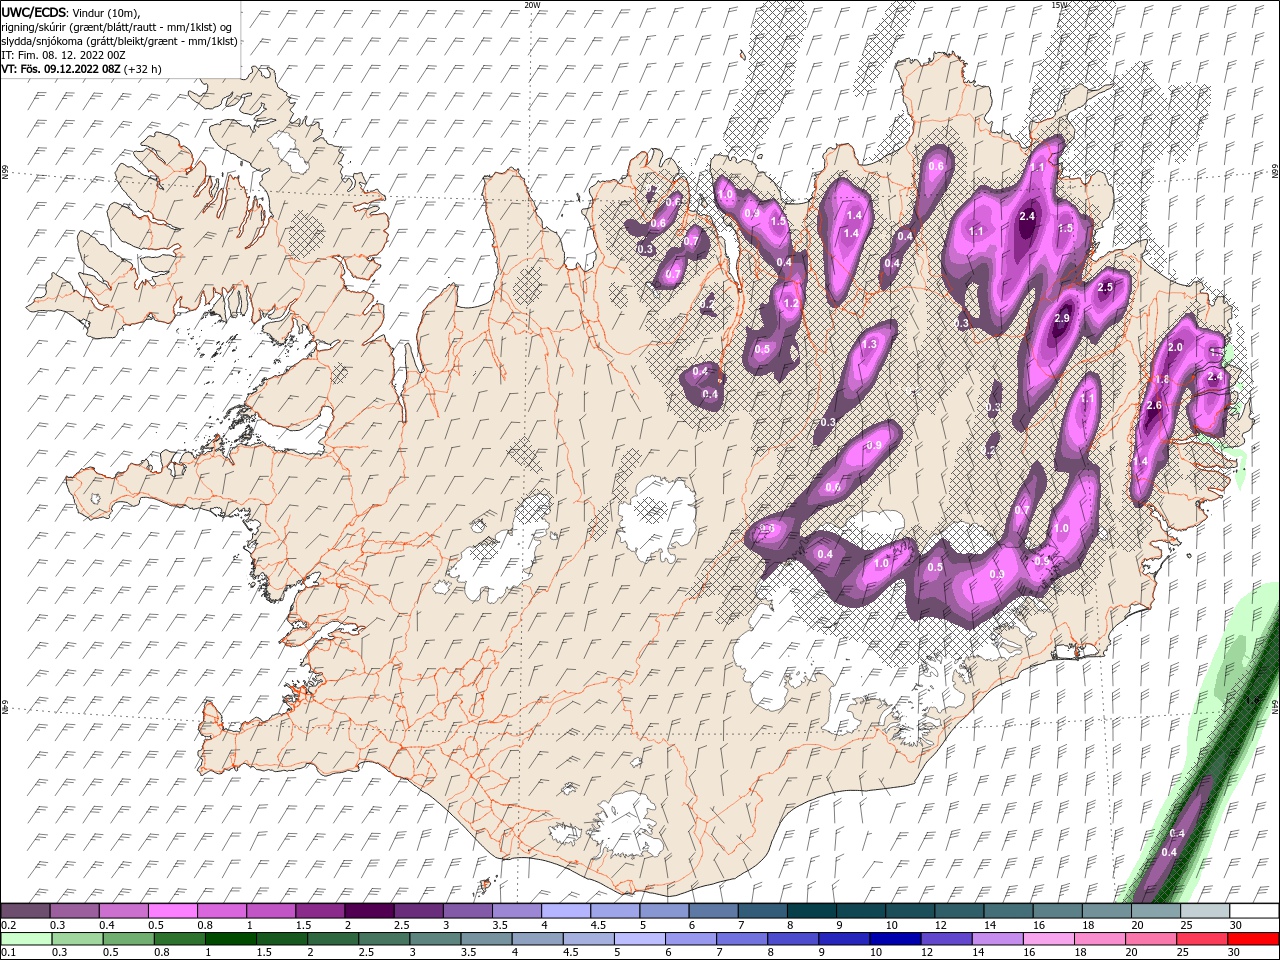The image size is (1280, 960).
Task: Click the bottom-row swatch between 20 and 25
Action: pyautogui.click(x=1152, y=939)
